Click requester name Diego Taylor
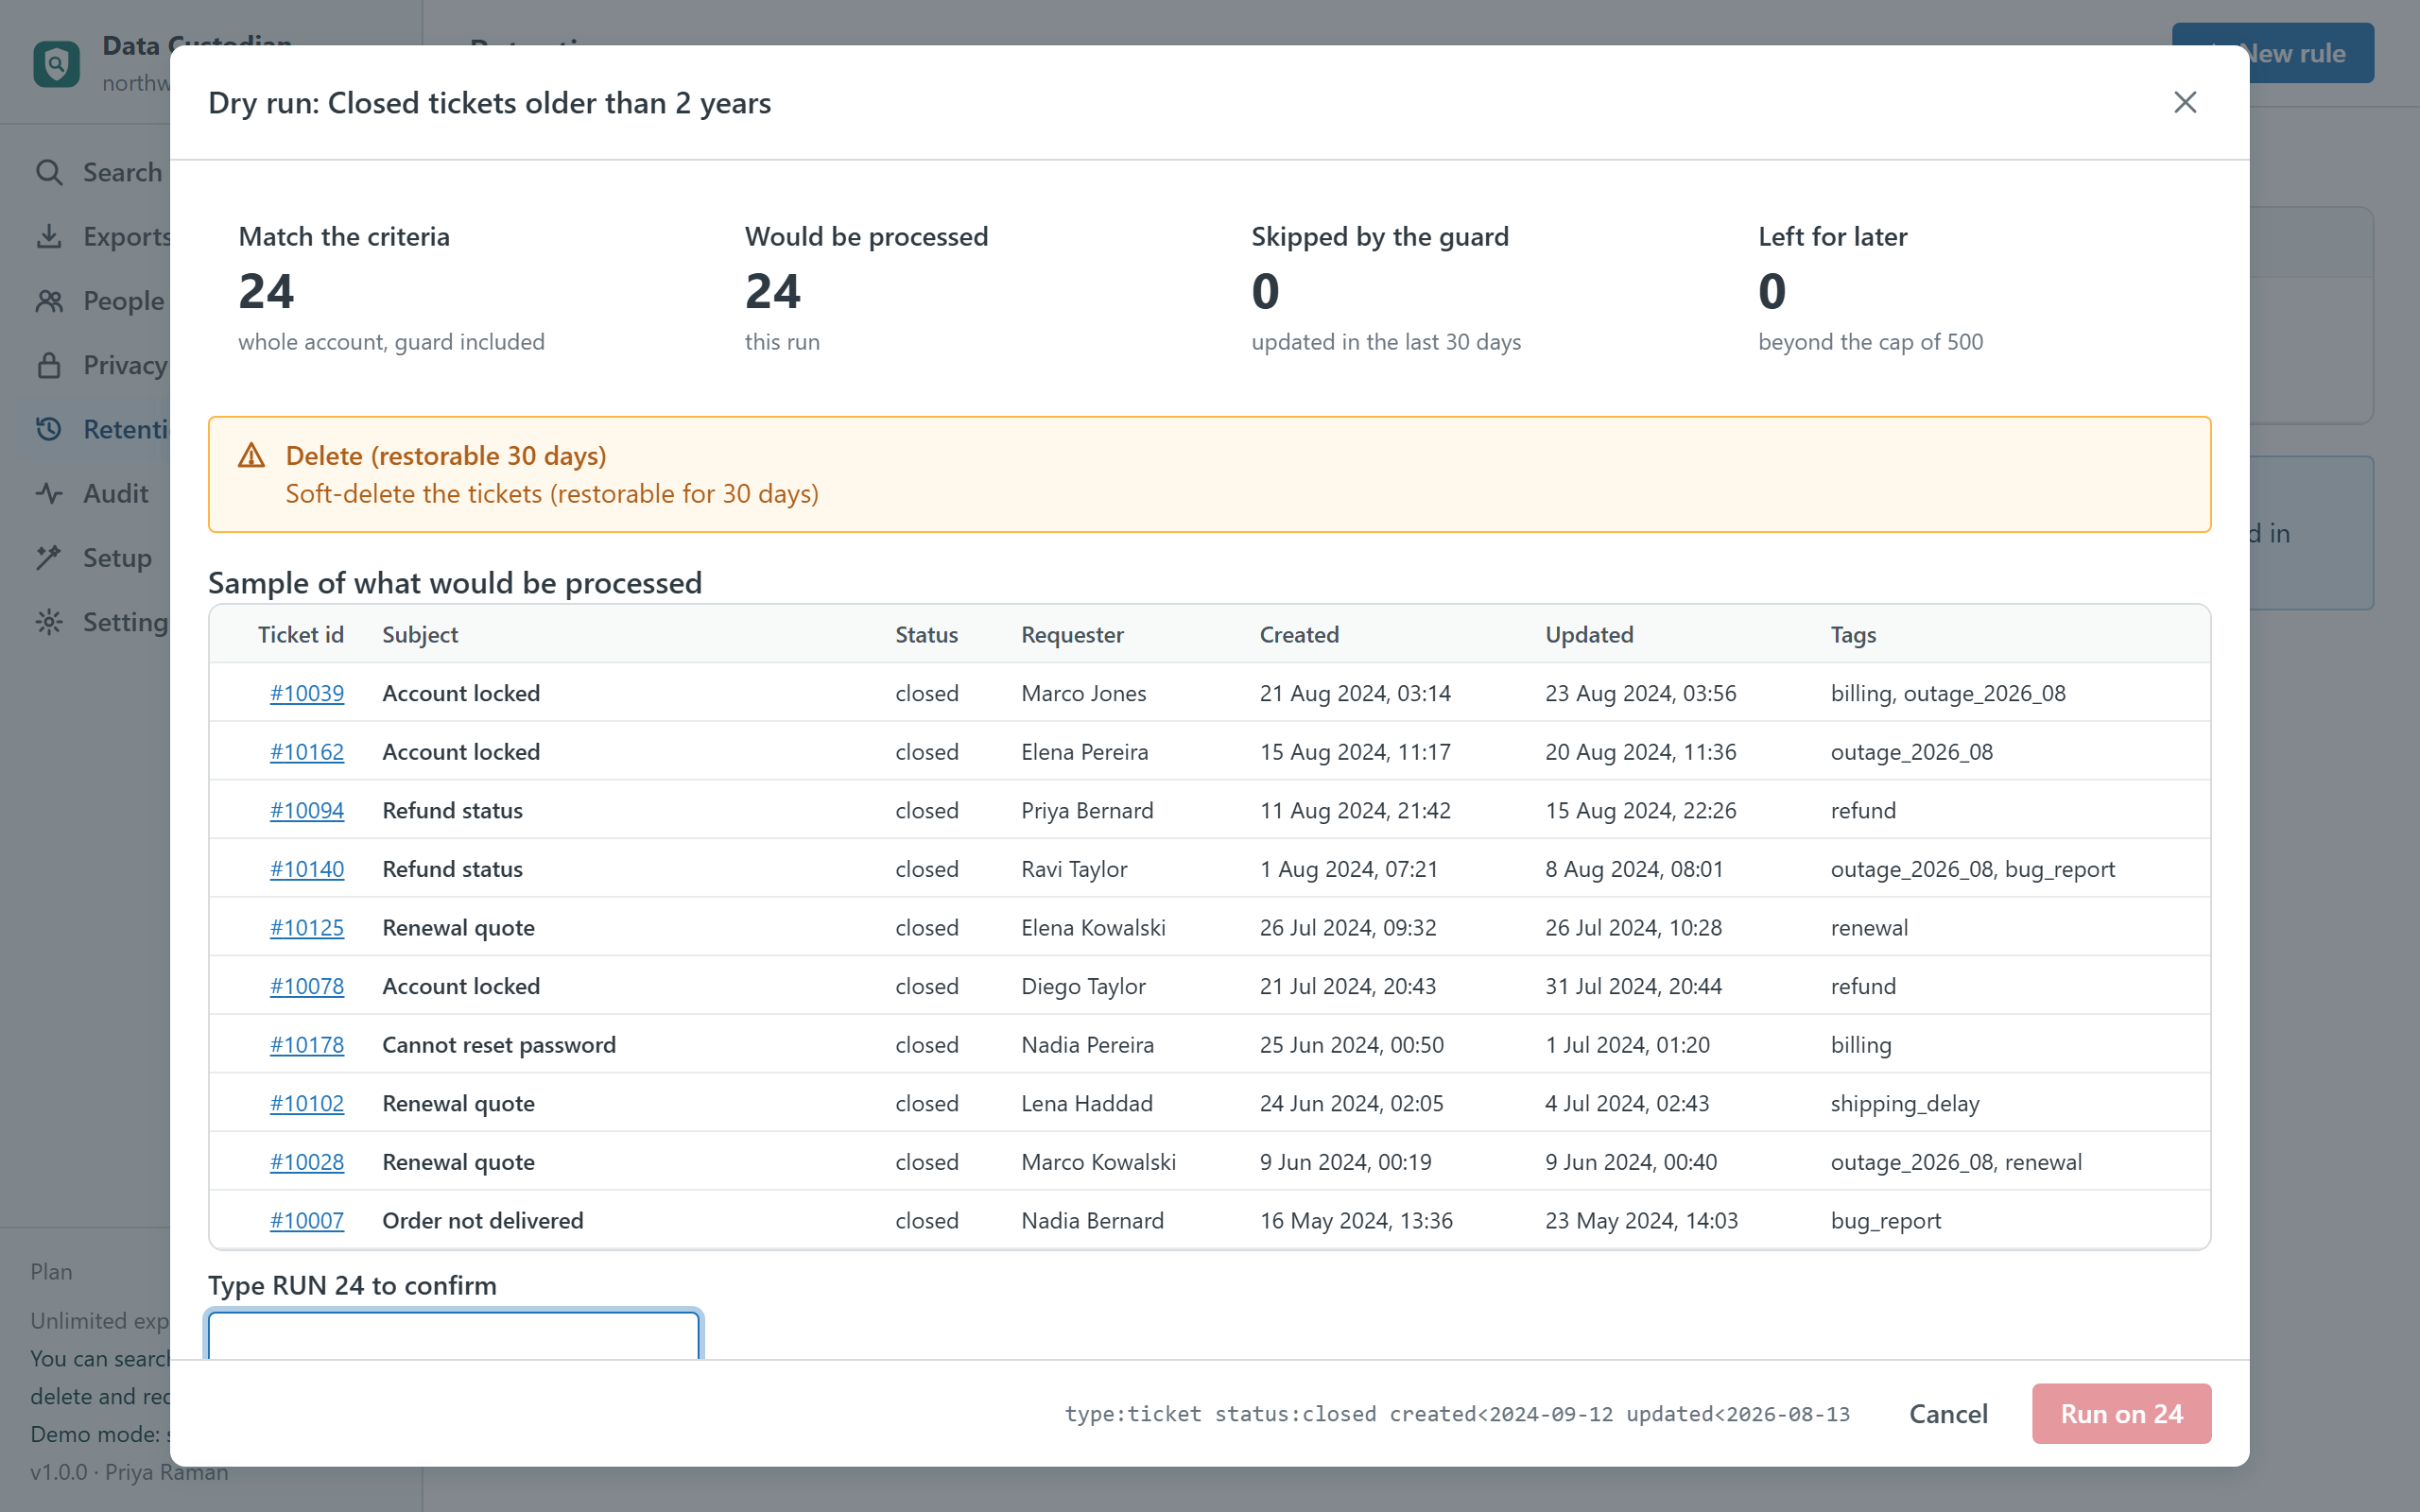 1083,986
